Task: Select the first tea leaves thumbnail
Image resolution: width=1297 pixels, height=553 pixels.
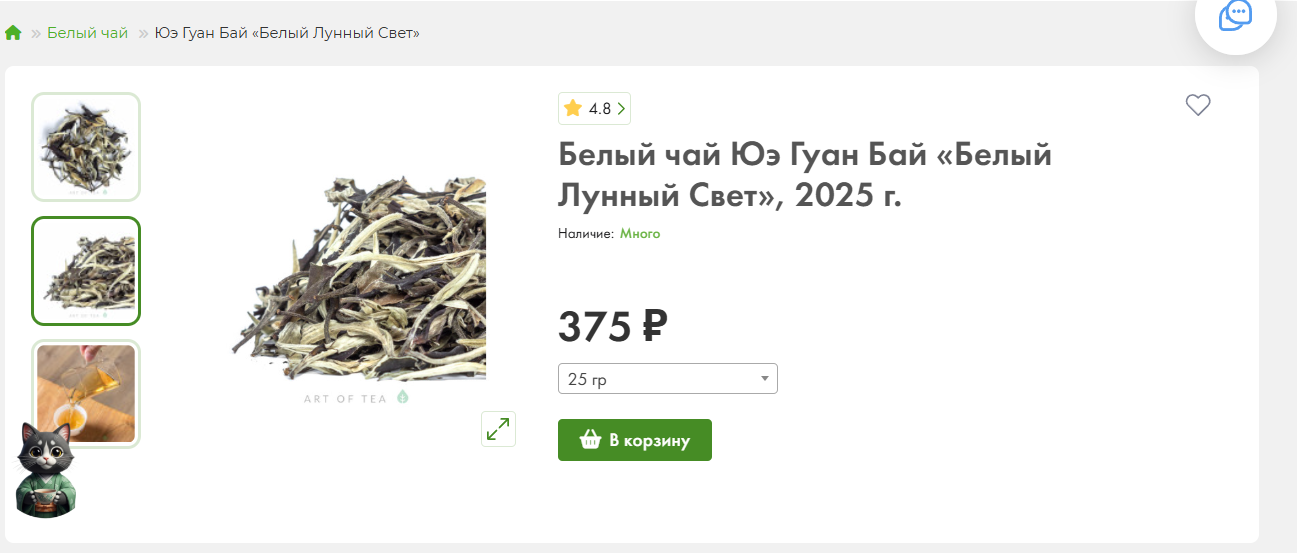Action: point(86,147)
